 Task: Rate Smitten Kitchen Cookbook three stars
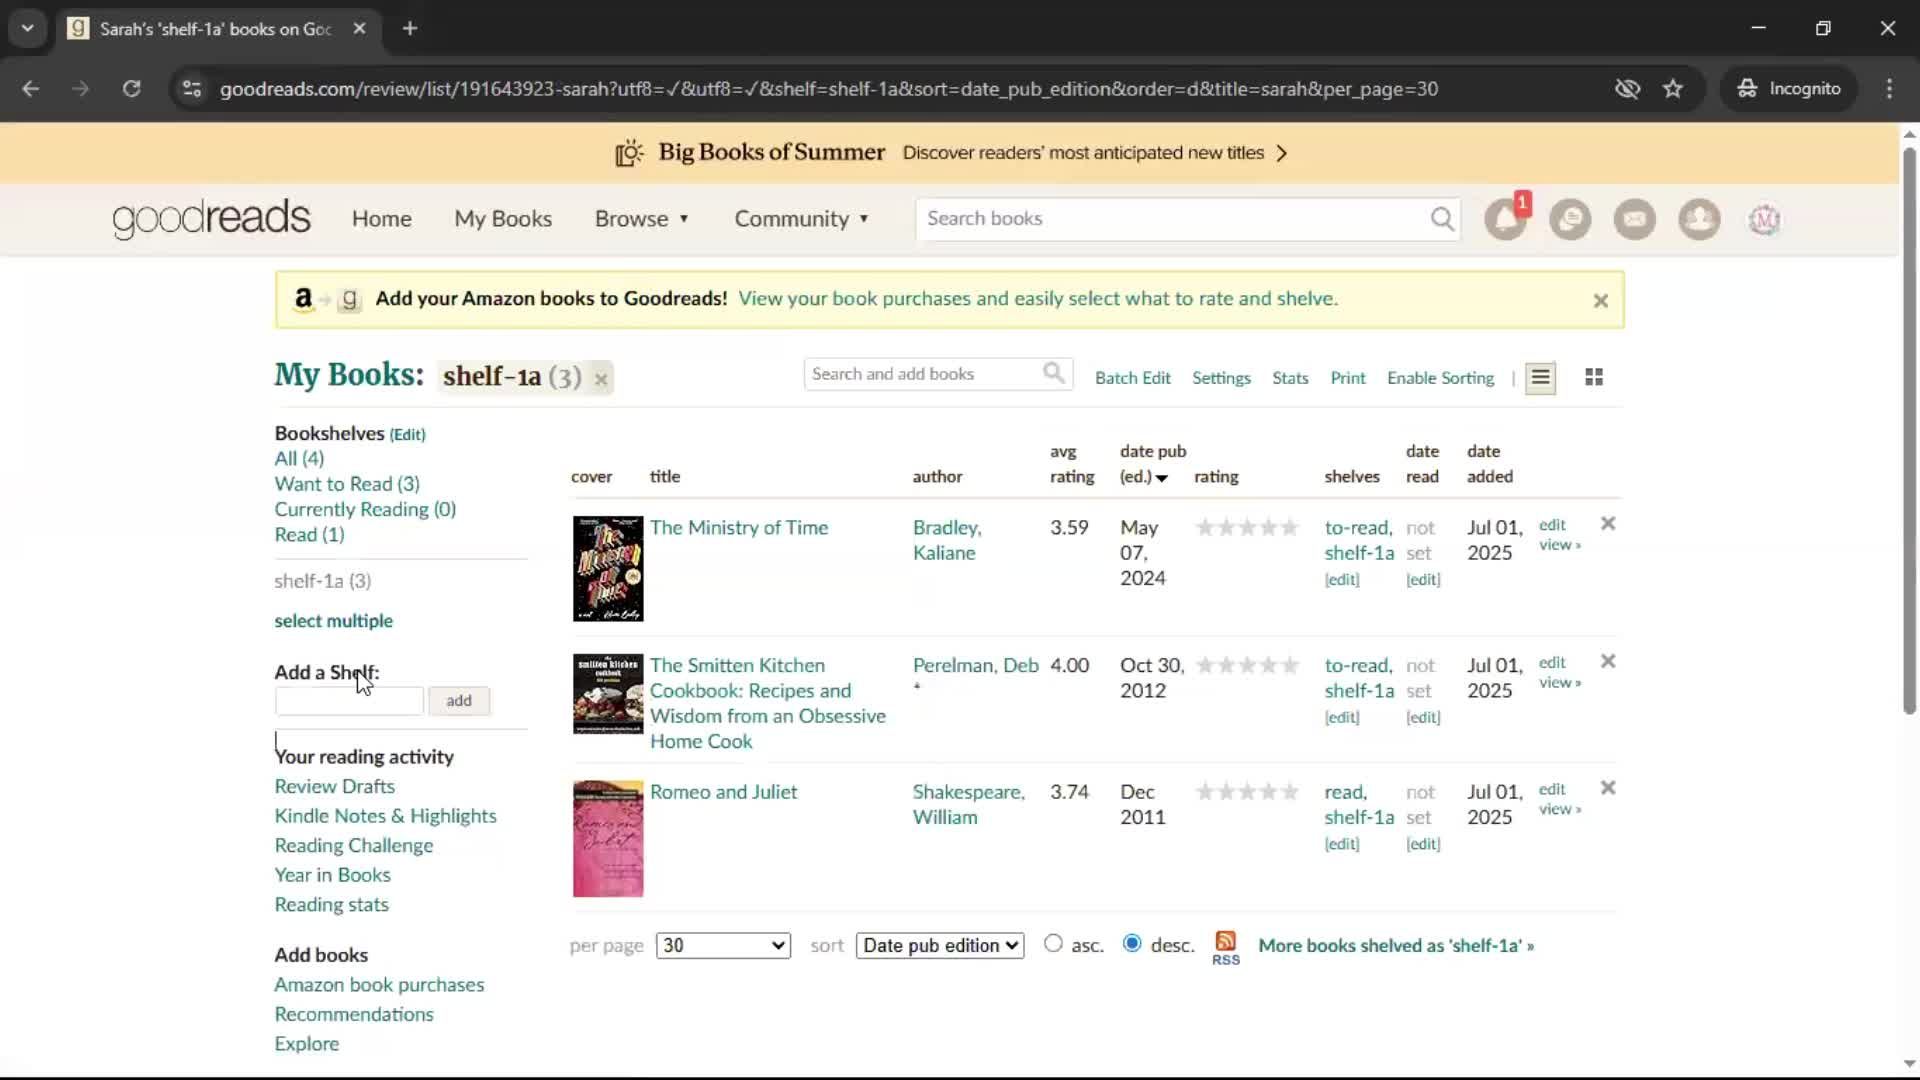click(1247, 666)
